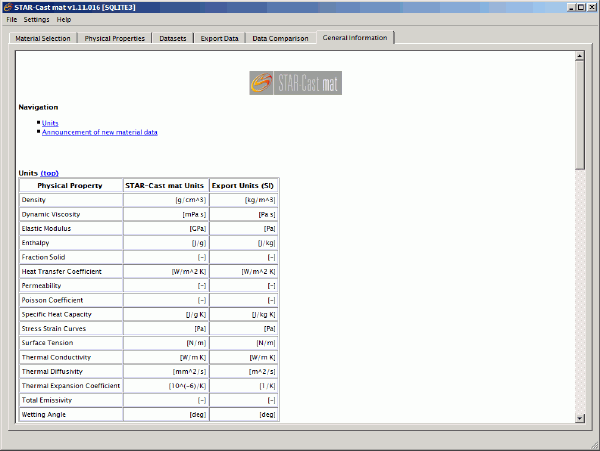This screenshot has height=451, width=600.
Task: Select the Data Comparison tab
Action: 280,38
